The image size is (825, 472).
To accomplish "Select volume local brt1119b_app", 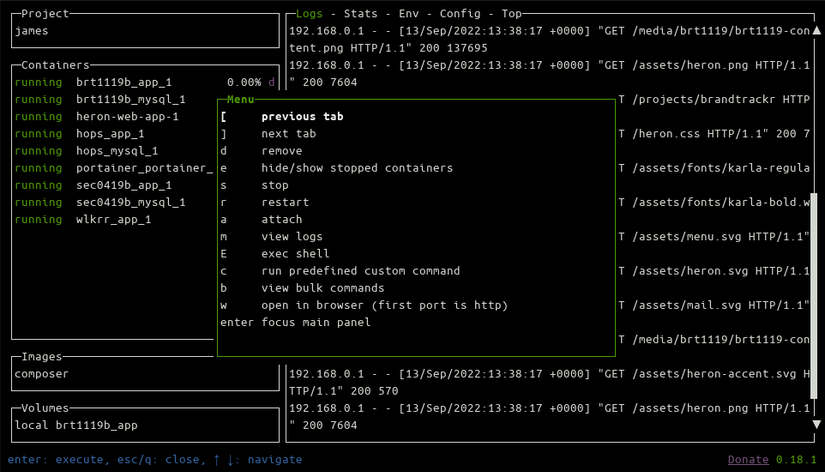I will click(76, 425).
